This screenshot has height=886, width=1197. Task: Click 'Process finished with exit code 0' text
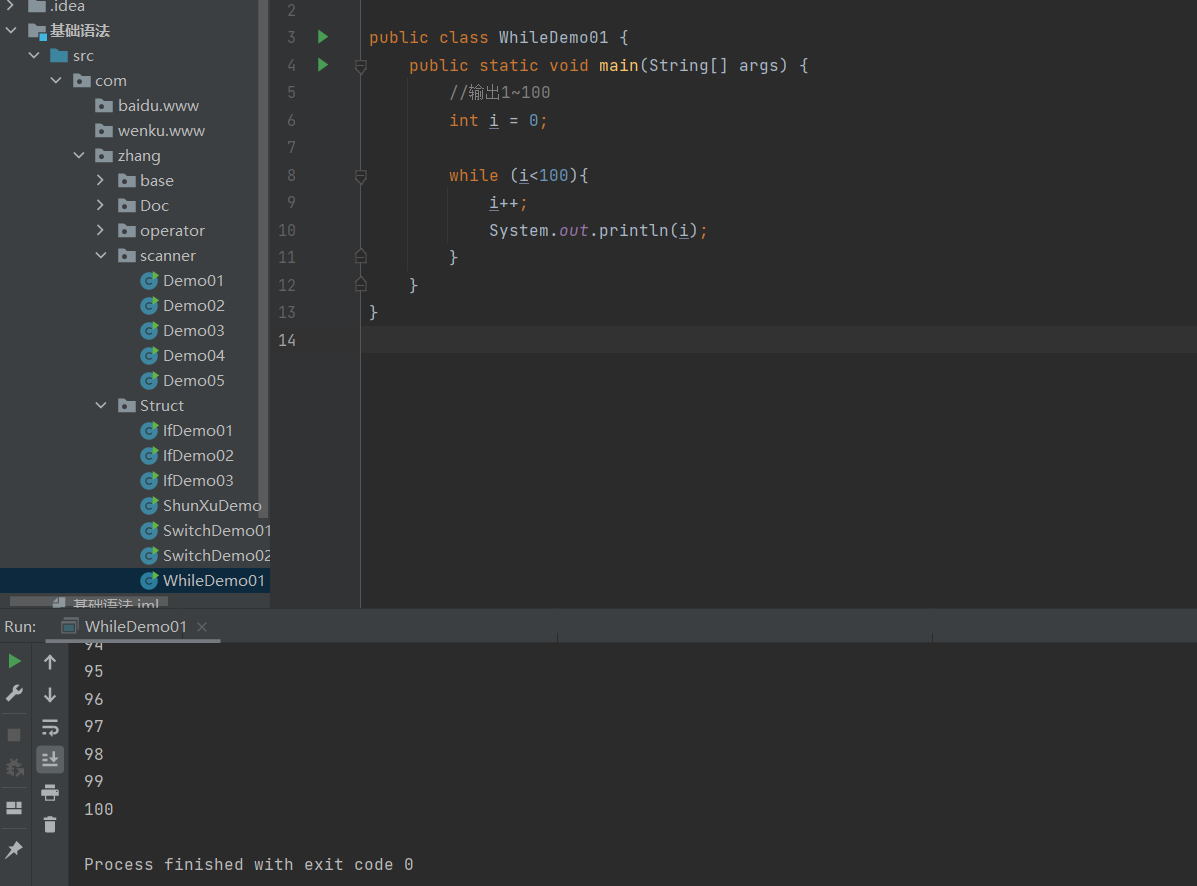pyautogui.click(x=249, y=865)
